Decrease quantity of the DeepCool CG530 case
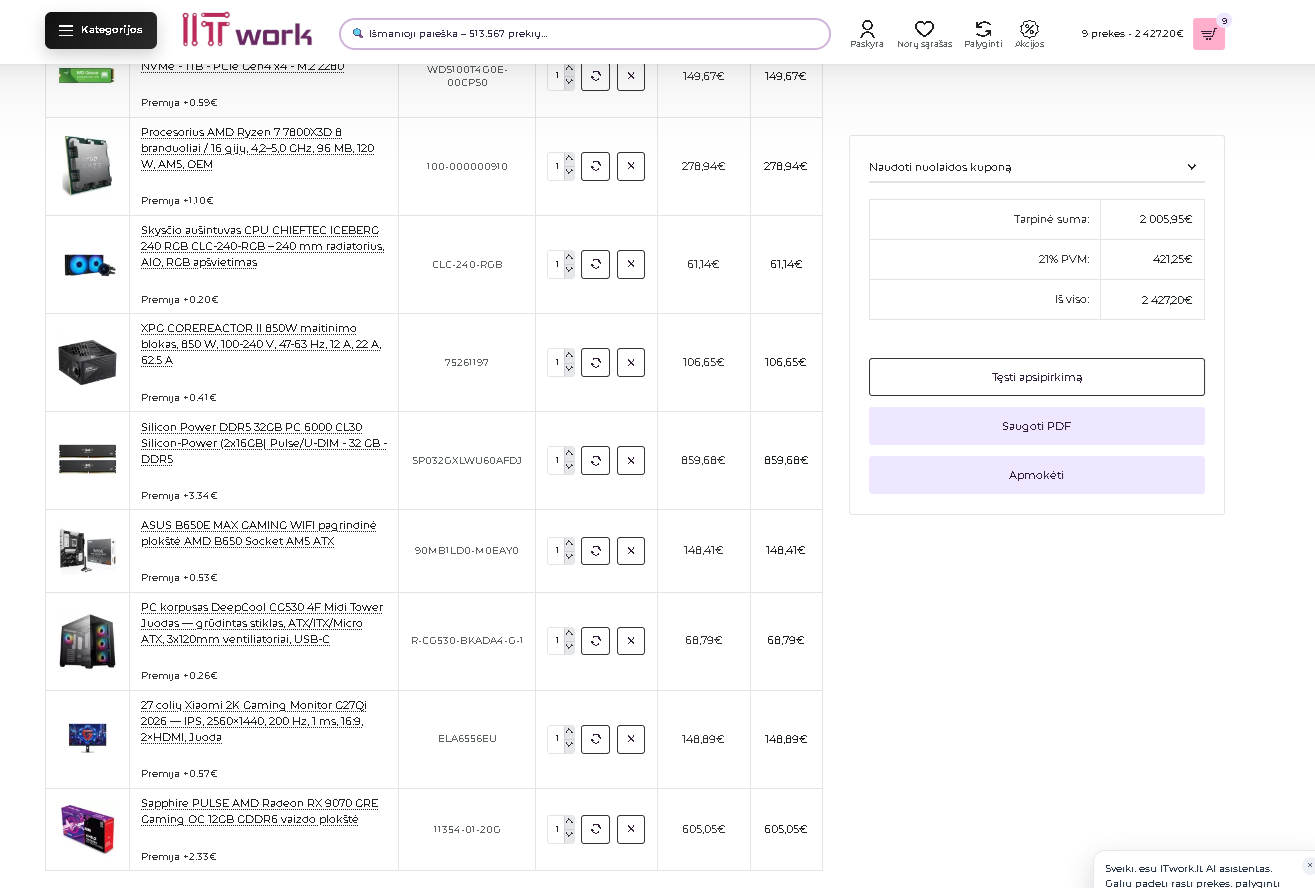The height and width of the screenshot is (888, 1315). click(570, 647)
